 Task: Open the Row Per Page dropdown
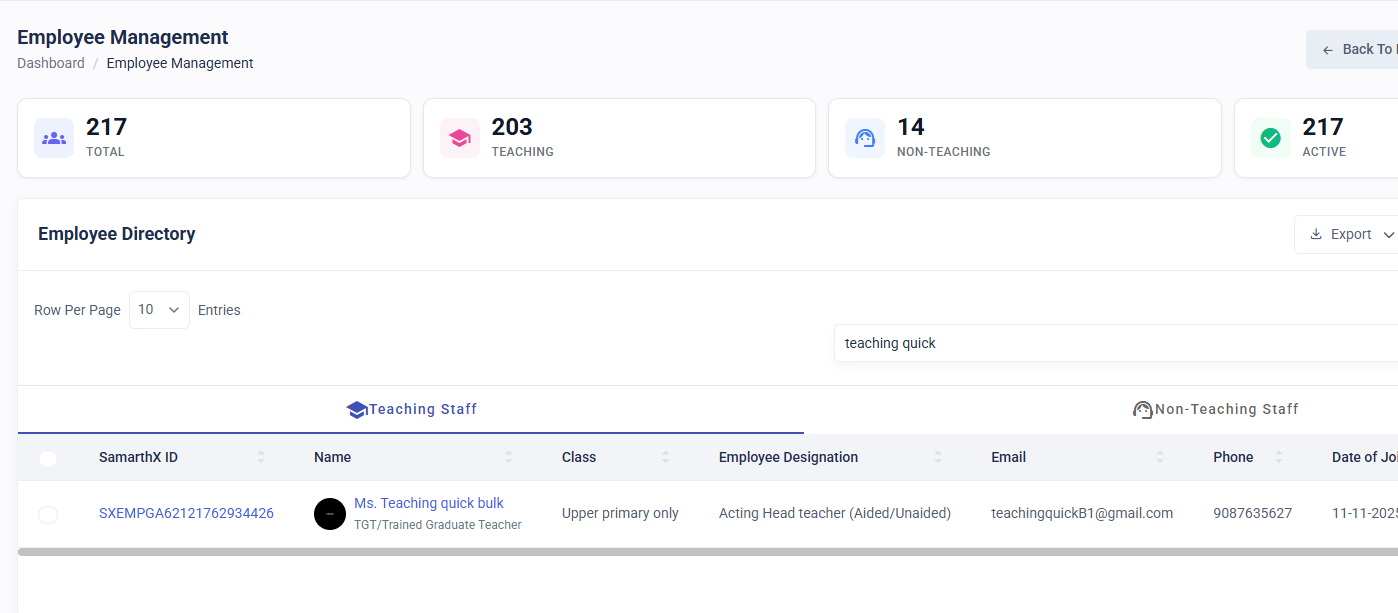point(159,310)
